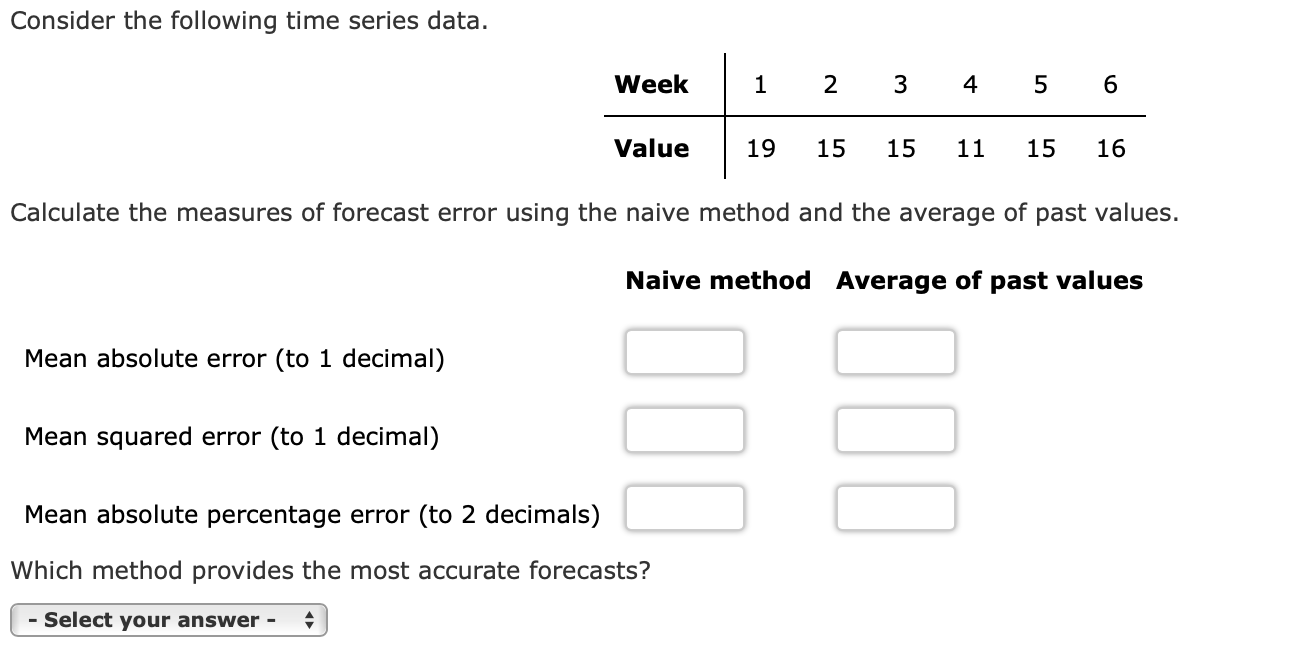The image size is (1308, 656).
Task: Click the Mean squared error Naive method input box
Action: [684, 429]
